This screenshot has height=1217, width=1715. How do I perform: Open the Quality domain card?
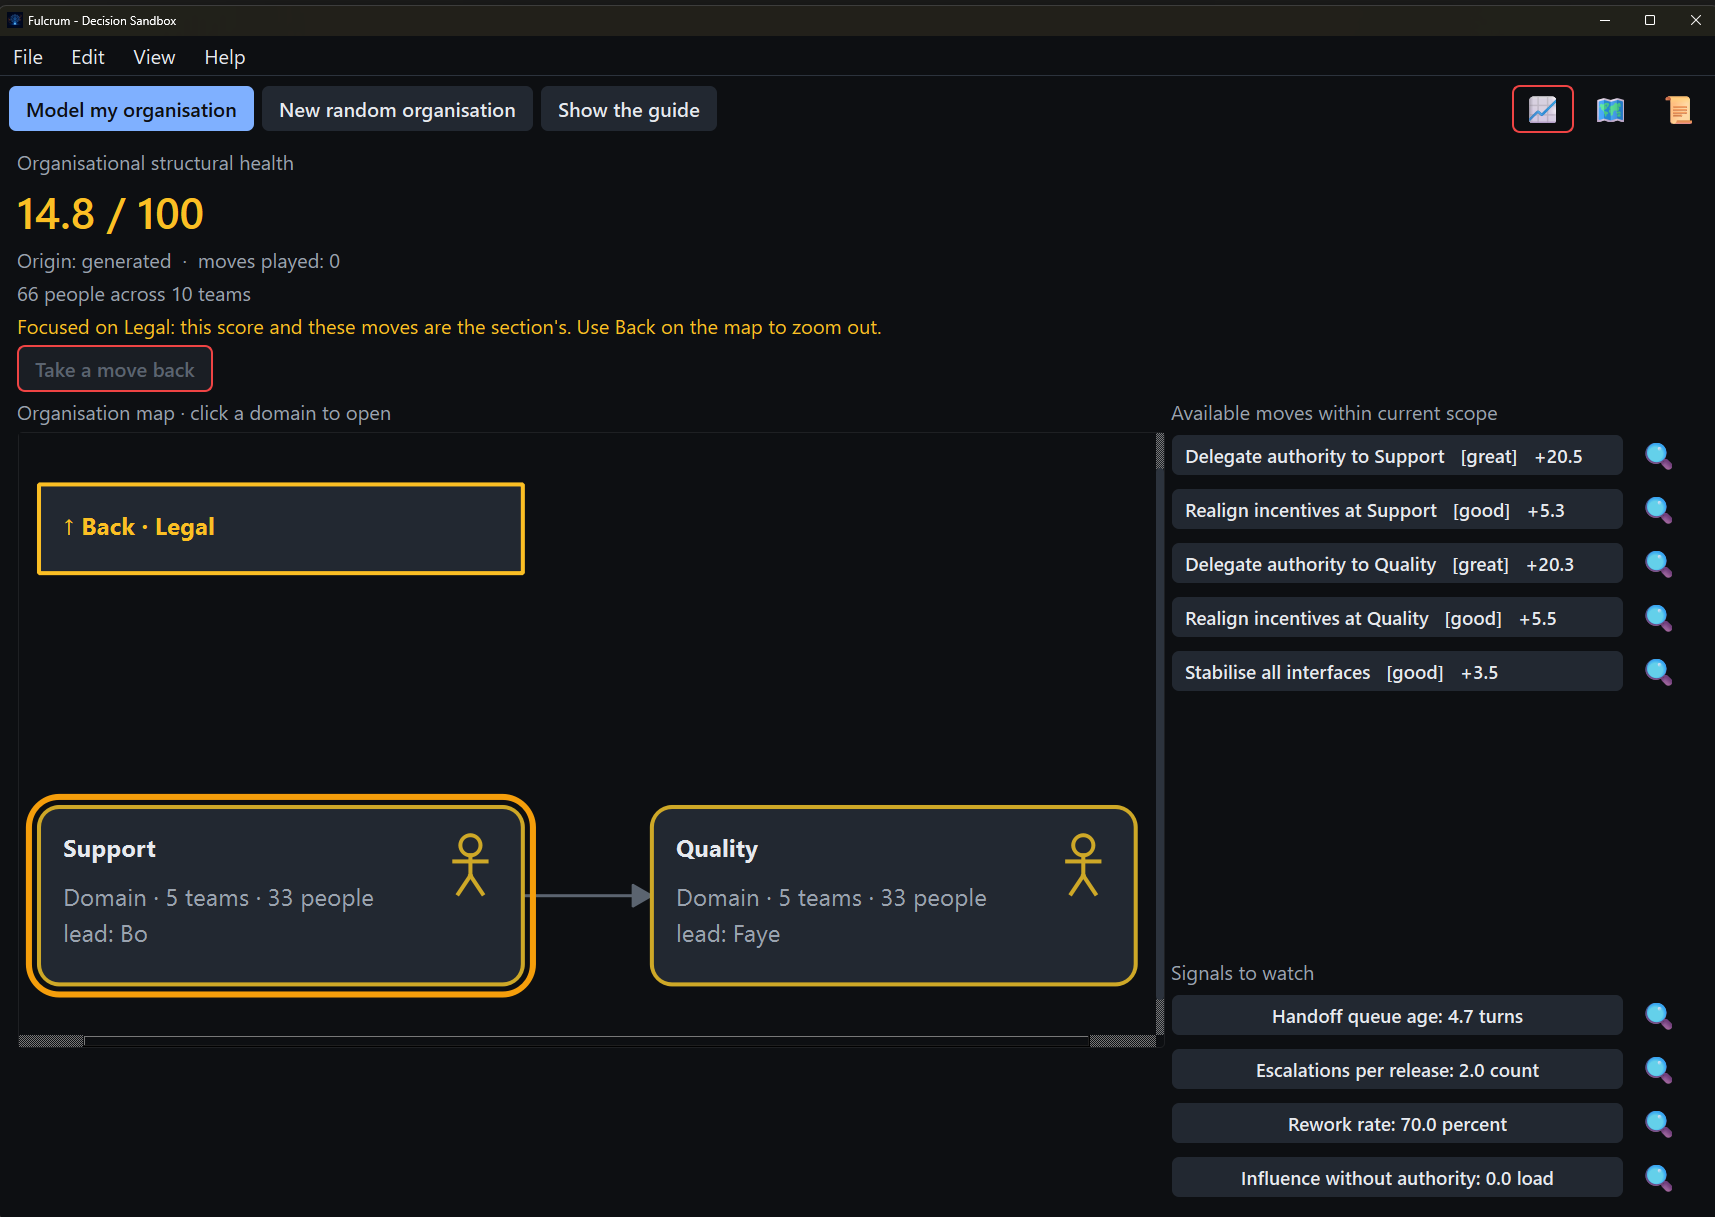coord(894,896)
